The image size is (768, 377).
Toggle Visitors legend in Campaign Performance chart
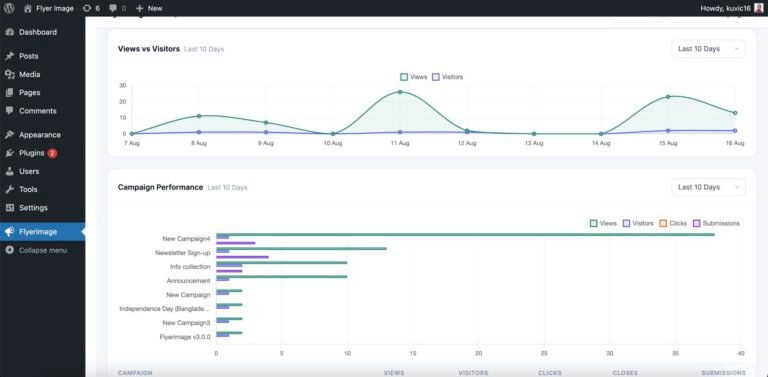(638, 223)
